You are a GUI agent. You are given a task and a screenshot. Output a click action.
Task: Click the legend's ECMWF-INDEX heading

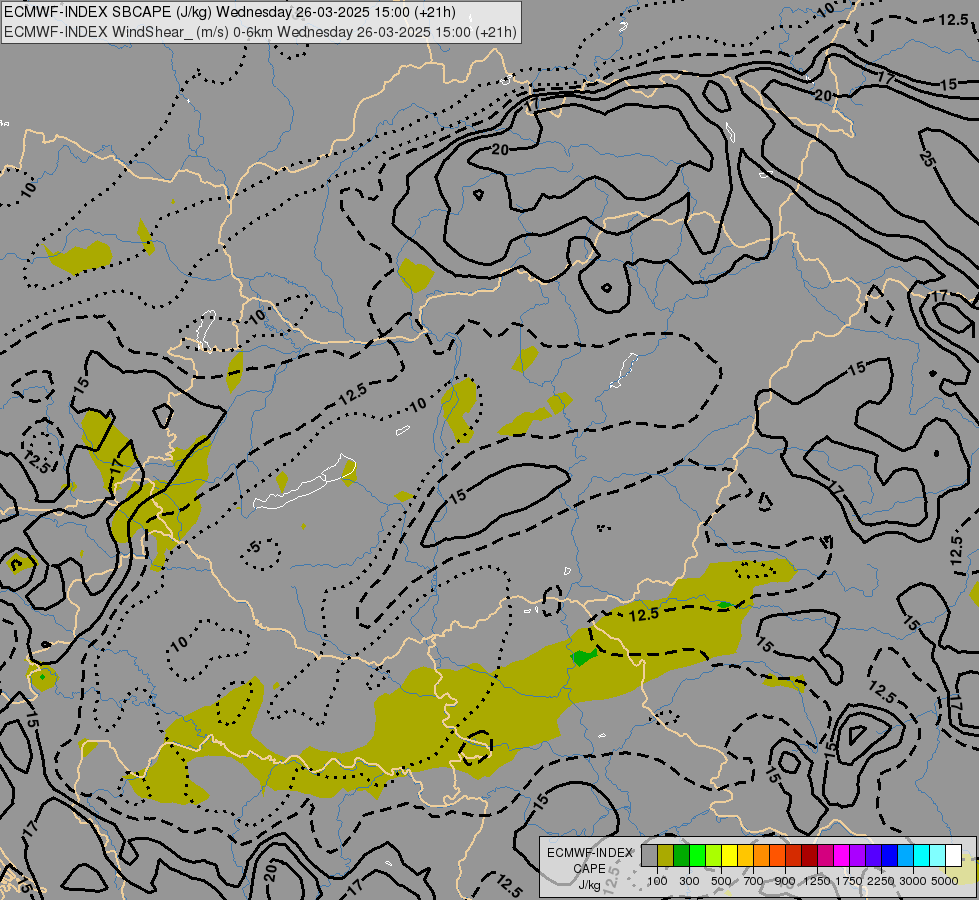tap(589, 853)
